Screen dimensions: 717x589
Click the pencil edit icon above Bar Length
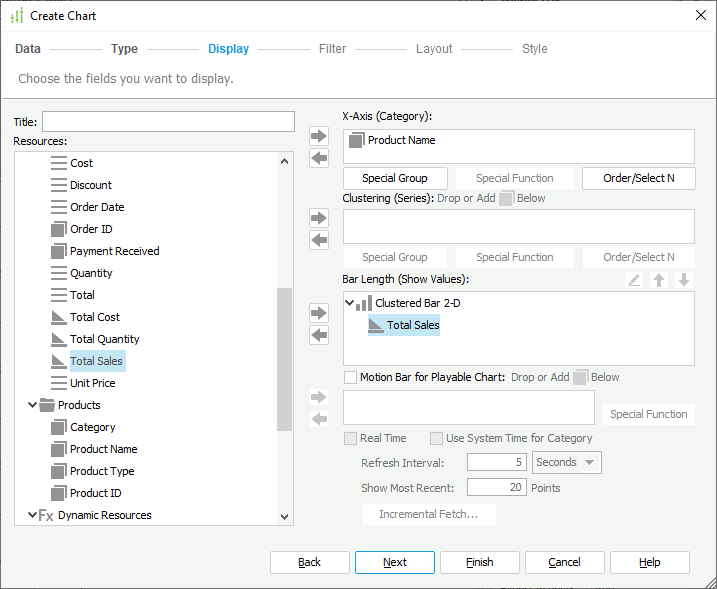634,280
